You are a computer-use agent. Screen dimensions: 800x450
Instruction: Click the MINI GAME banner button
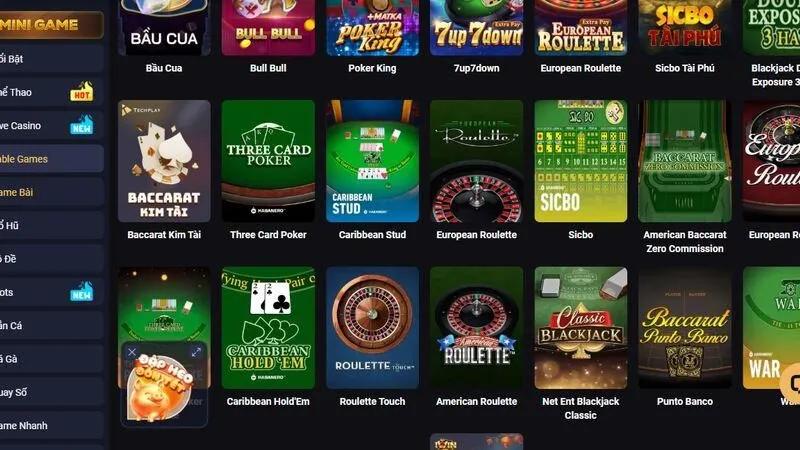52,24
